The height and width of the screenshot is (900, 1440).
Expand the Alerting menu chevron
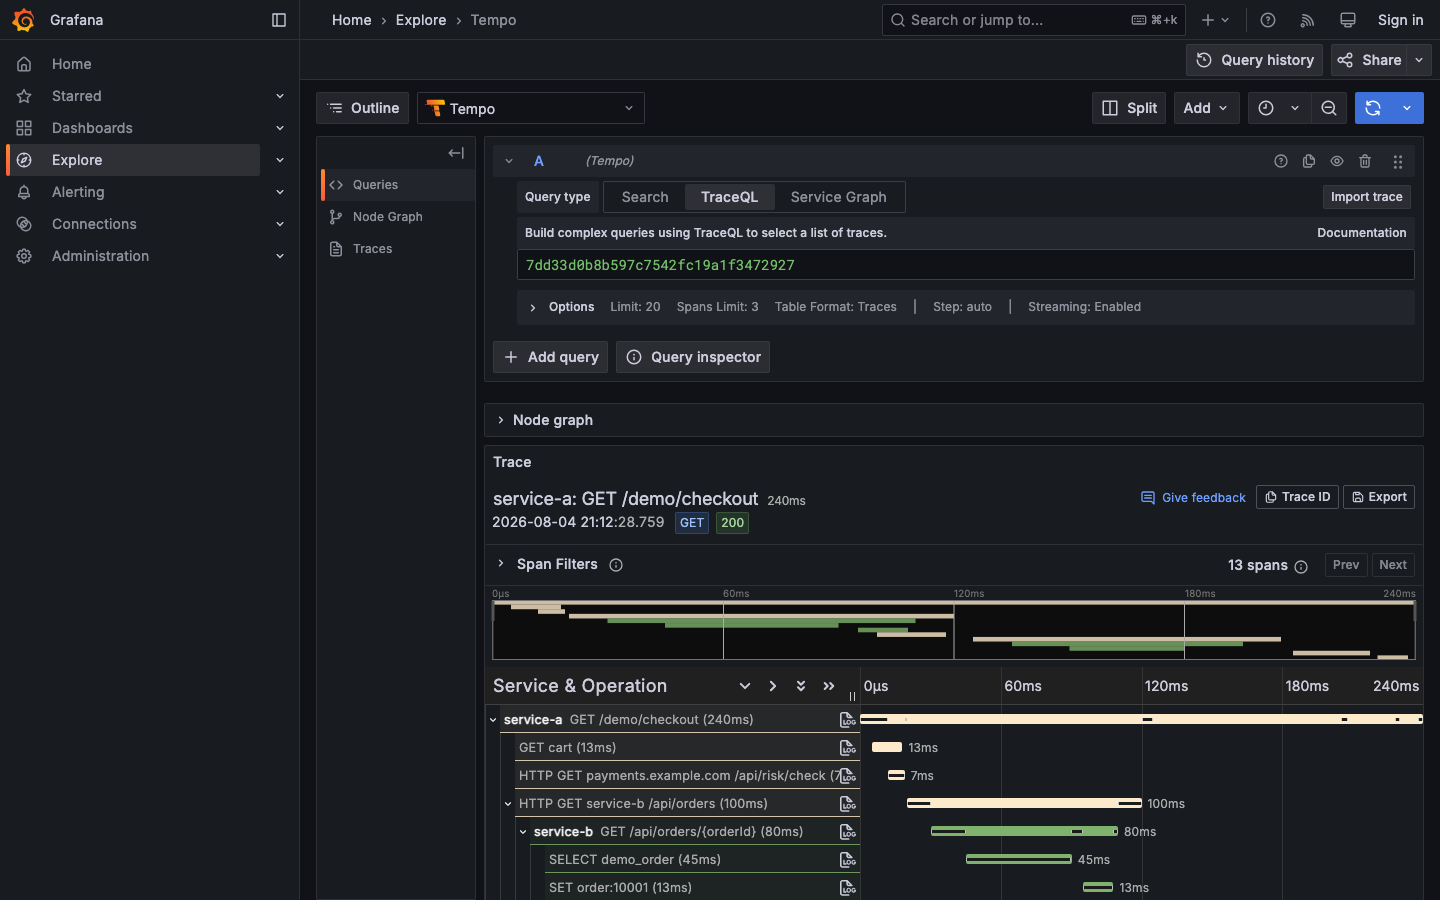tap(280, 192)
